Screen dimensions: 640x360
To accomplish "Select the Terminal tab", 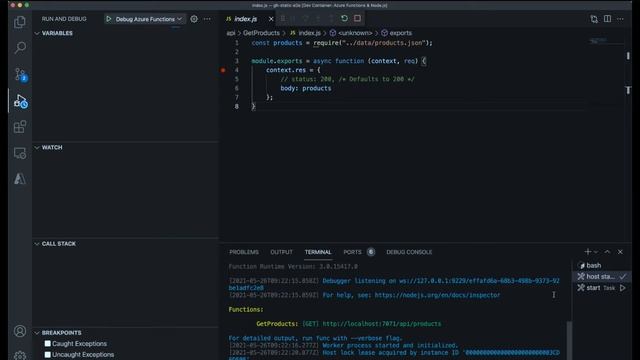I will pos(318,252).
